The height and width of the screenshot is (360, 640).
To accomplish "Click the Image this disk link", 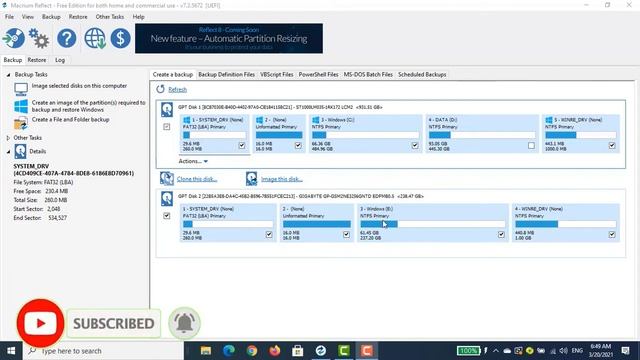I will click(282, 179).
